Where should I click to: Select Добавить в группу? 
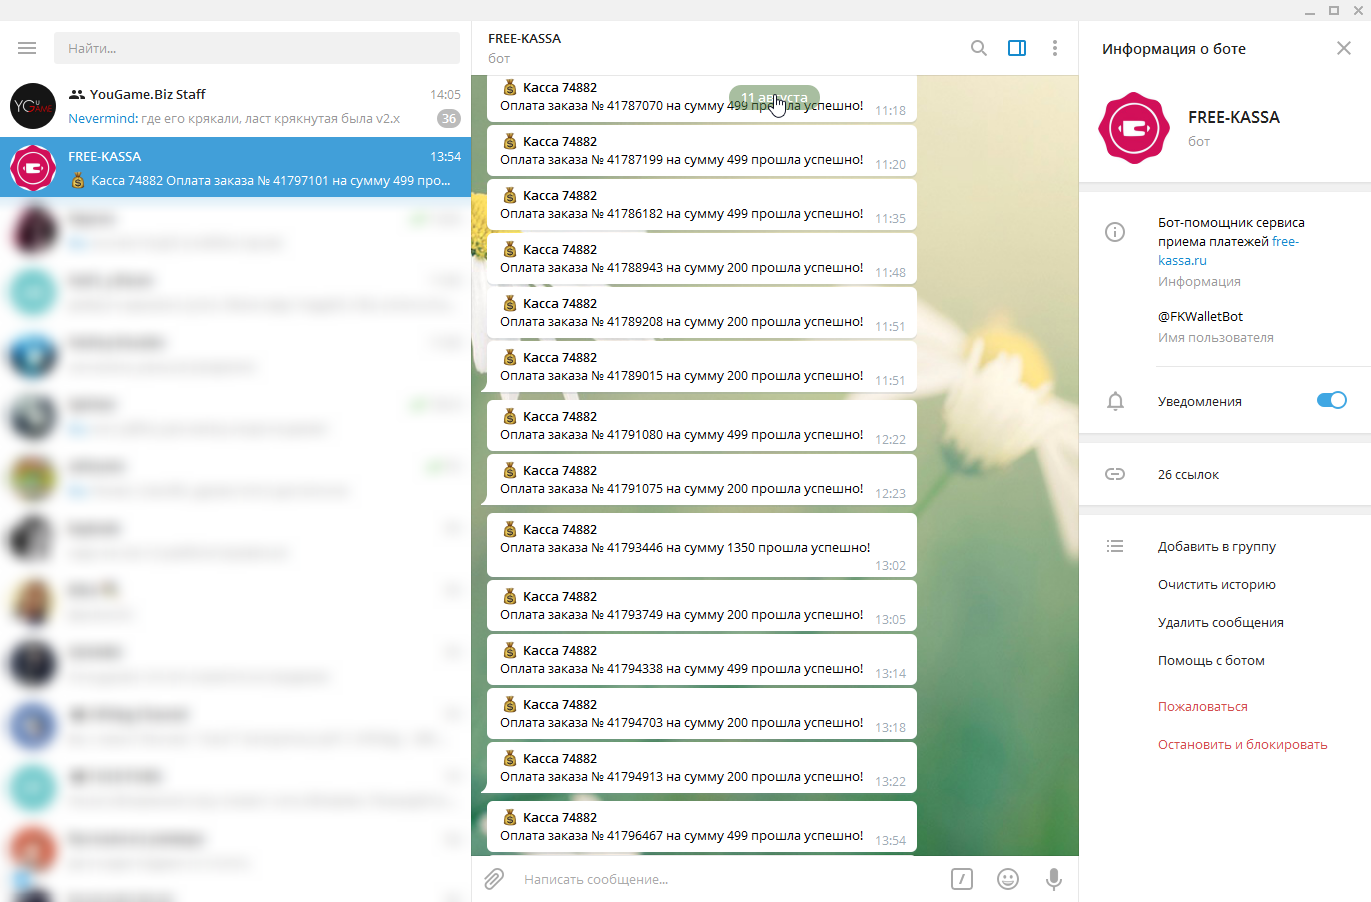1217,546
